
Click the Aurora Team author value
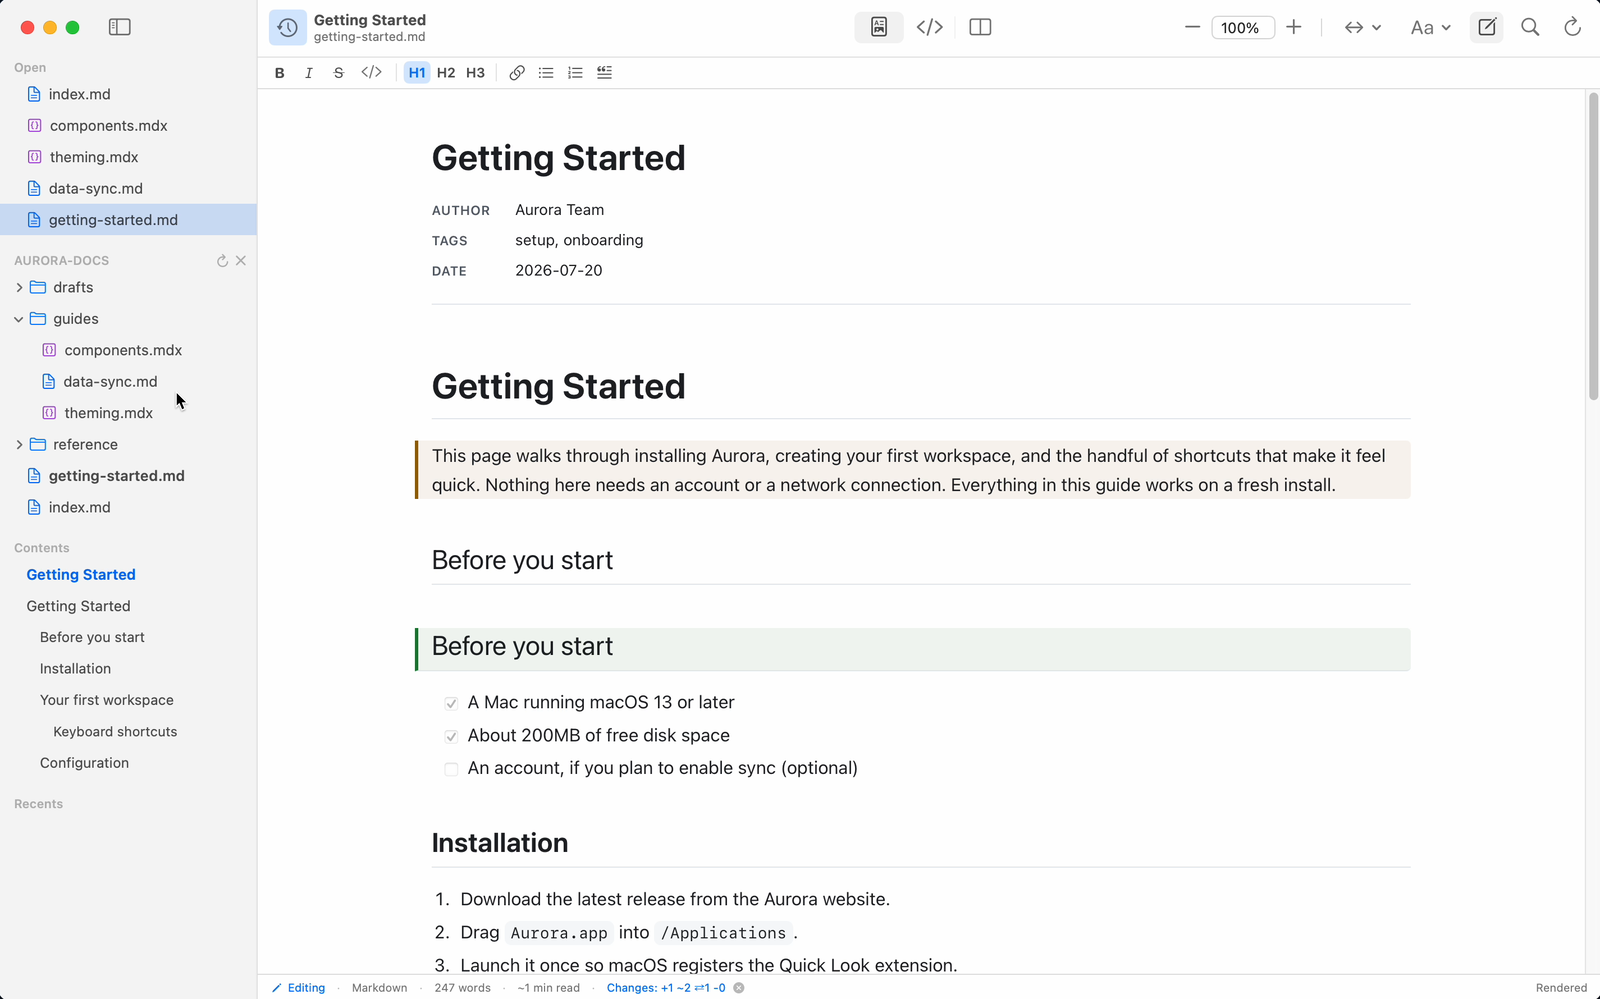coord(560,210)
